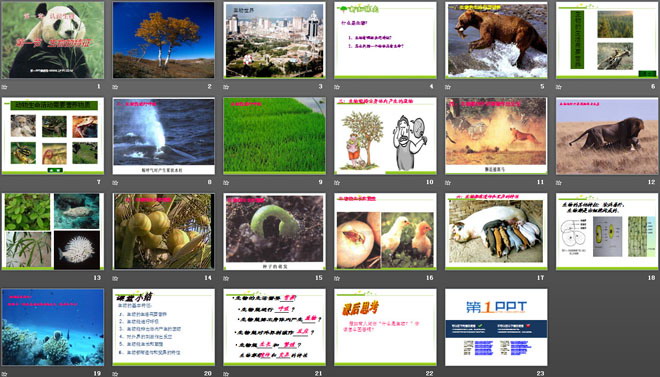Image resolution: width=660 pixels, height=377 pixels.
Task: Select slide 19 underwater coral reef thumbnail
Action: point(53,327)
